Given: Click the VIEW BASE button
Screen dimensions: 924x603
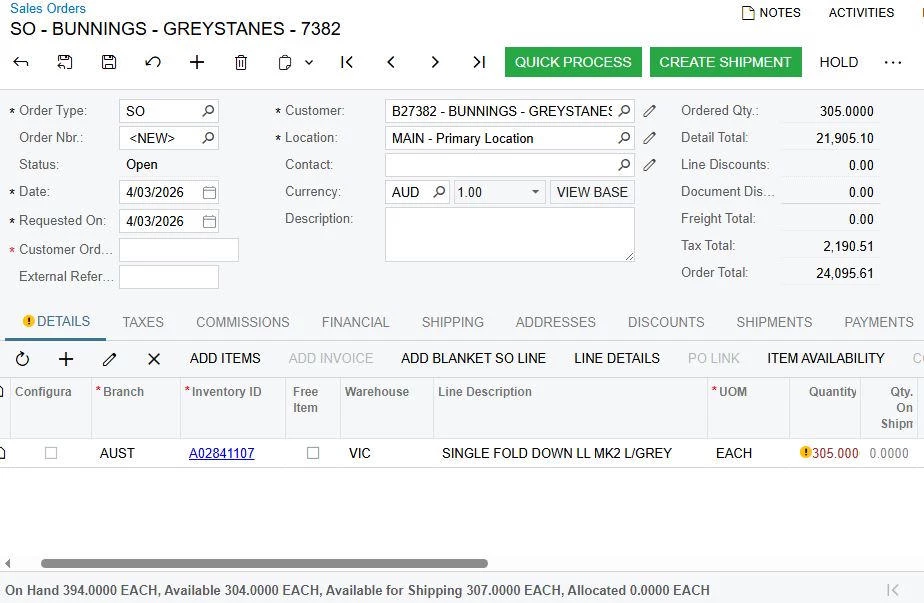Looking at the screenshot, I should click(x=592, y=192).
